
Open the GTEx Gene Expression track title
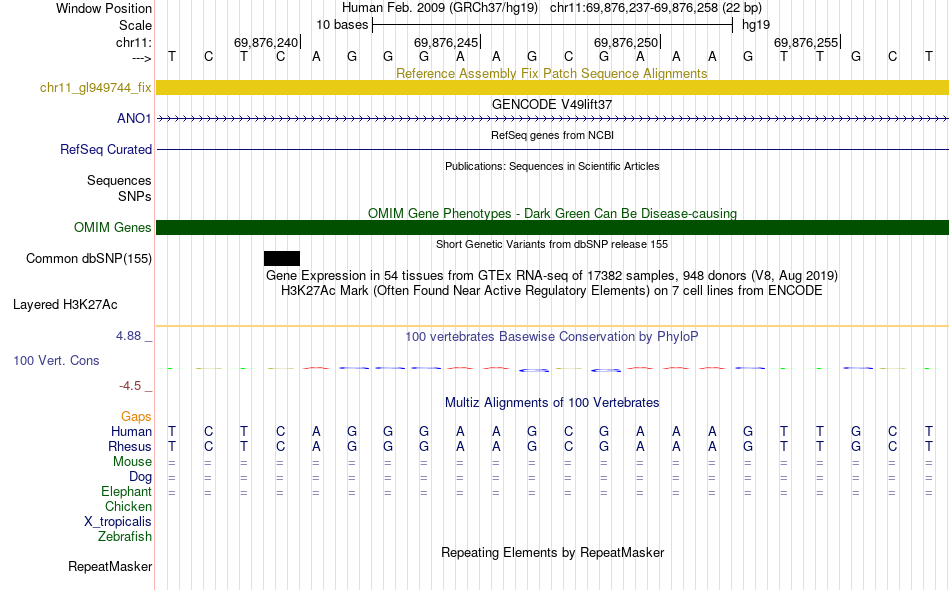tap(551, 276)
